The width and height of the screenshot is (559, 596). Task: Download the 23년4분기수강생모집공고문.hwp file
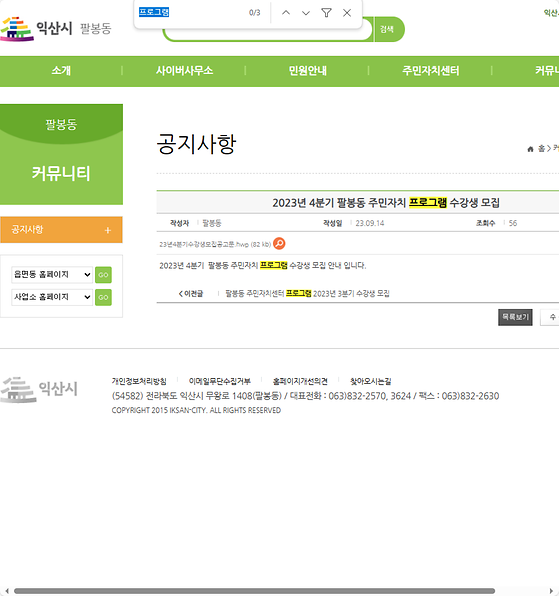pyautogui.click(x=215, y=244)
